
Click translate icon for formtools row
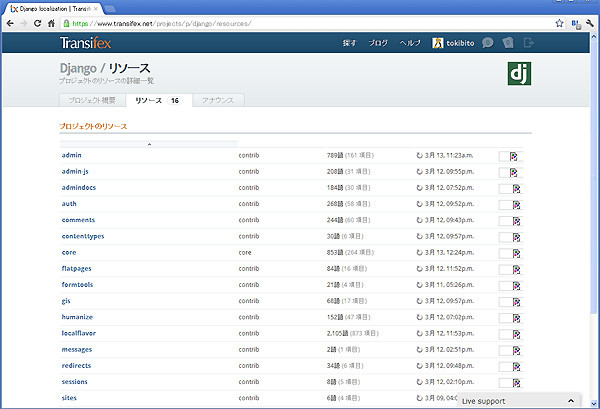[516, 286]
